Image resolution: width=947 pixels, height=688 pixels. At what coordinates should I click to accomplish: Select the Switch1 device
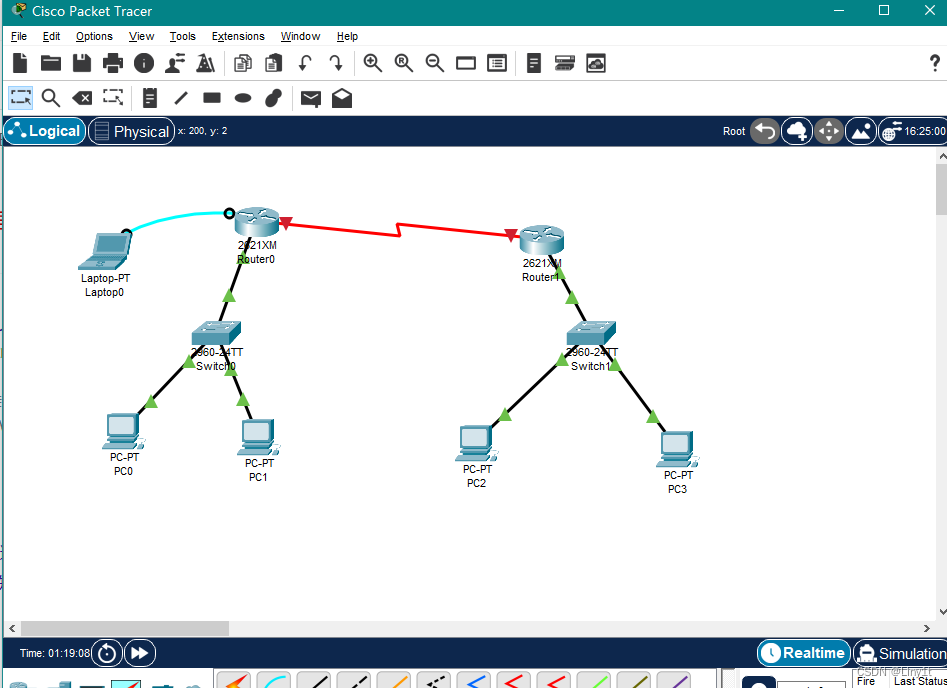pyautogui.click(x=591, y=333)
